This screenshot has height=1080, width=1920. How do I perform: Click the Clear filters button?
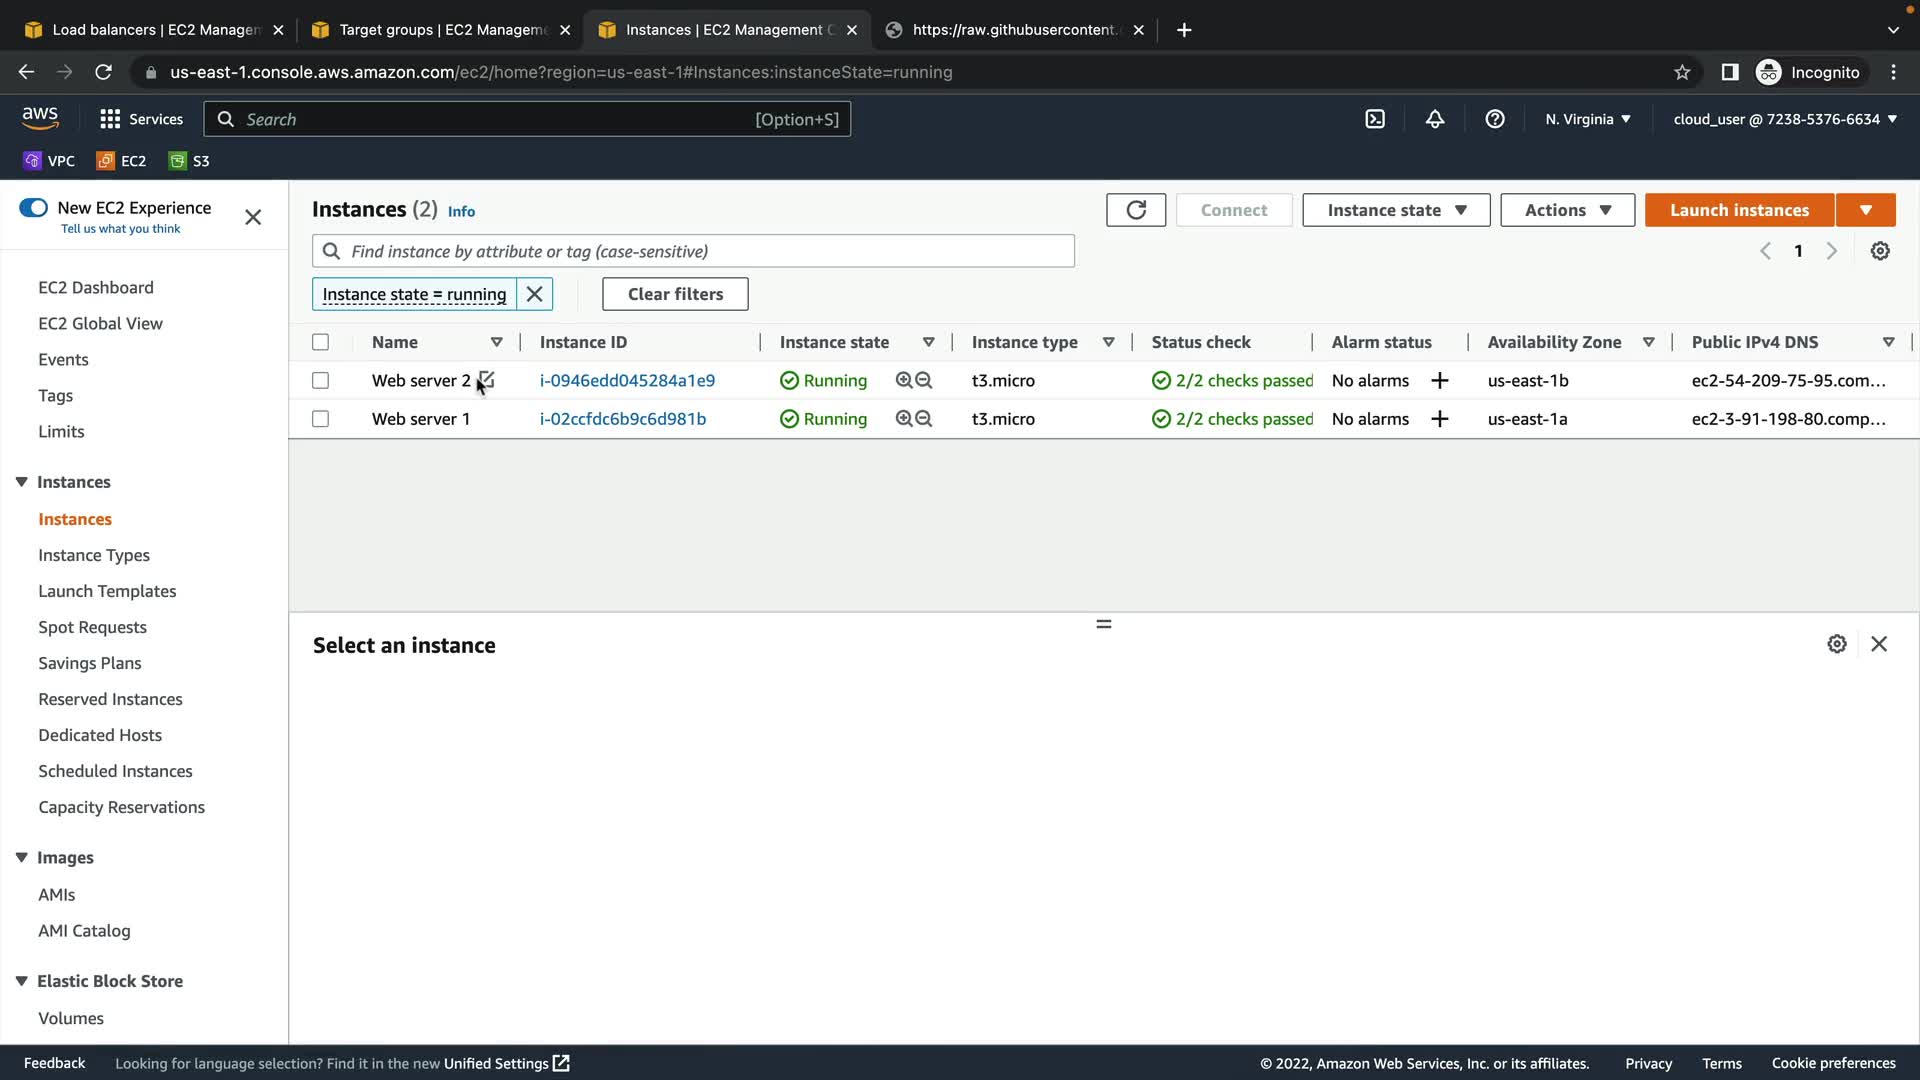coord(675,294)
